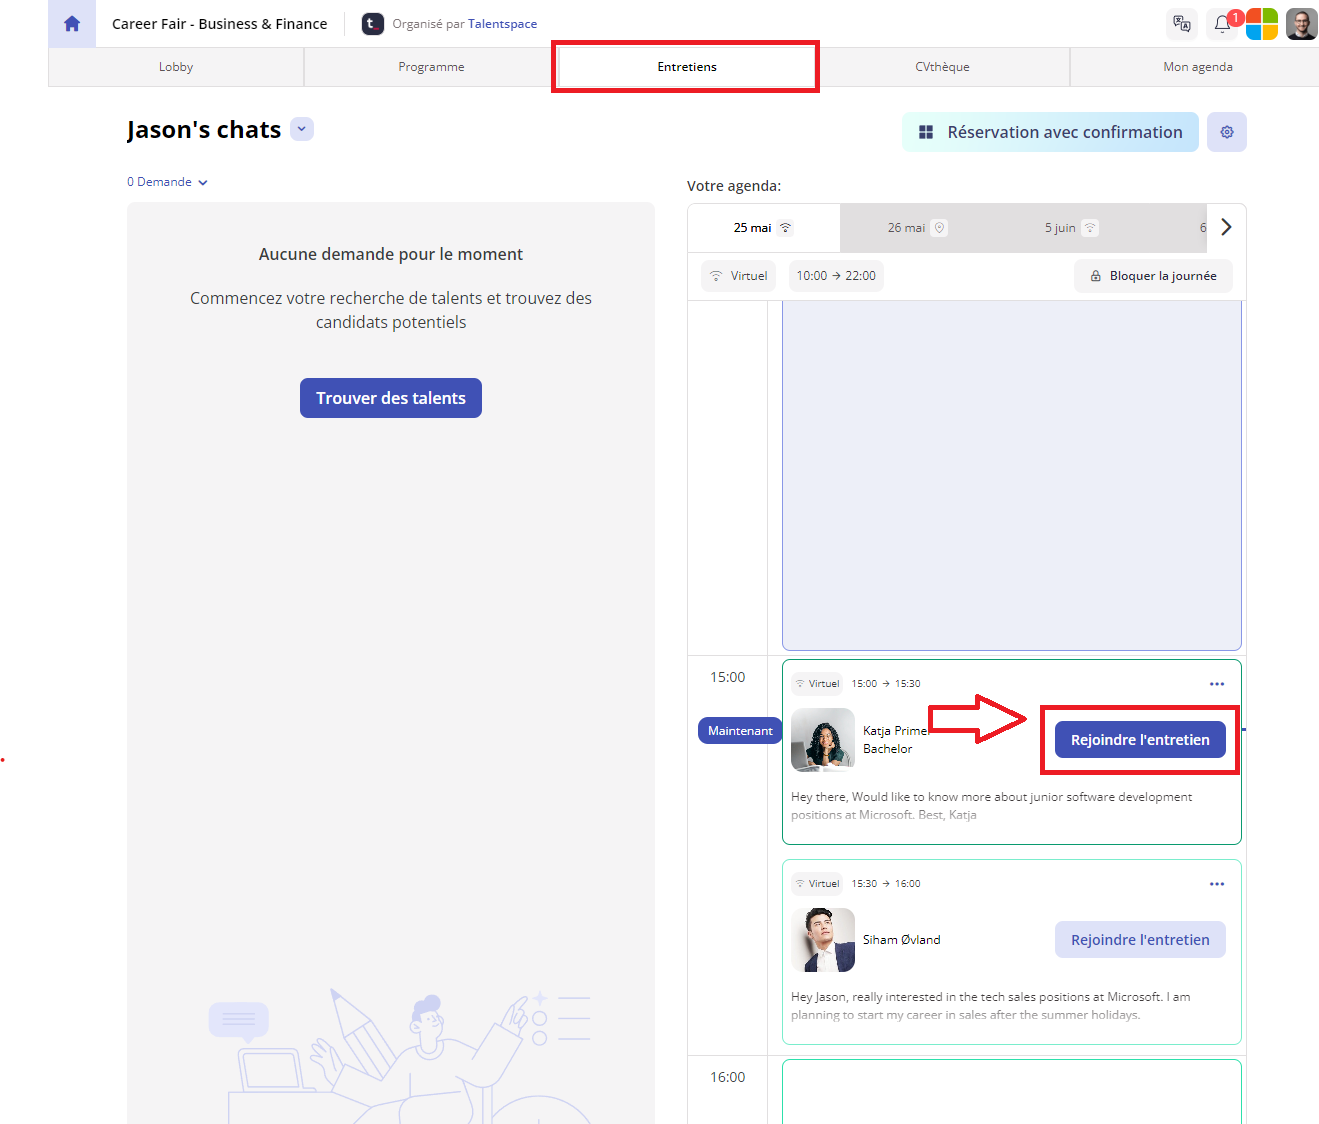Image resolution: width=1319 pixels, height=1124 pixels.
Task: Go to next agenda dates arrow
Action: tap(1226, 227)
